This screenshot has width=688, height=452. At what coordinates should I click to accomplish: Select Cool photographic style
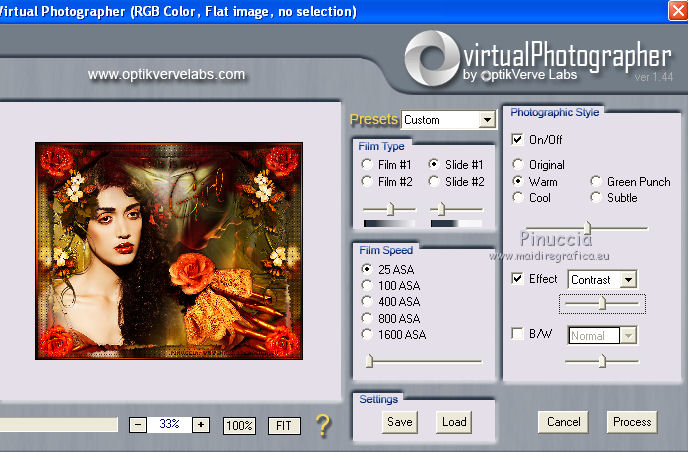click(518, 197)
